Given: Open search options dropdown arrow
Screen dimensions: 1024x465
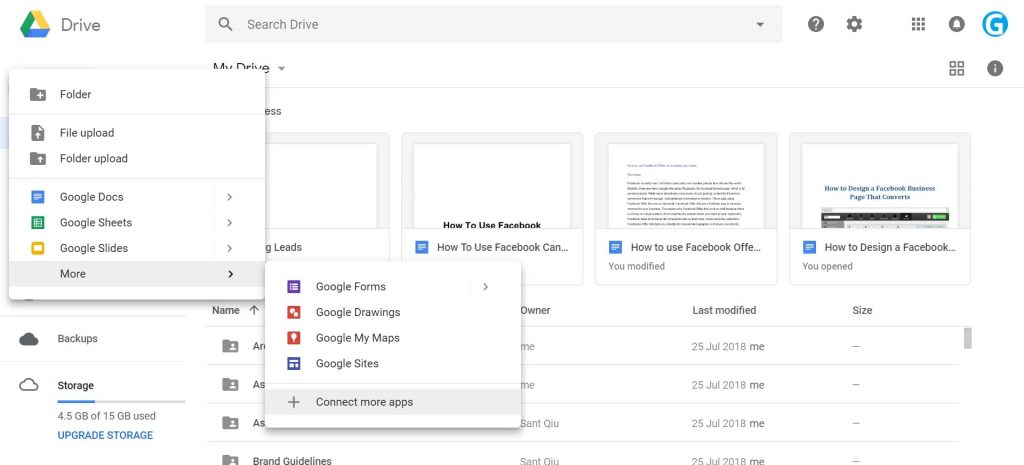Looking at the screenshot, I should [760, 25].
